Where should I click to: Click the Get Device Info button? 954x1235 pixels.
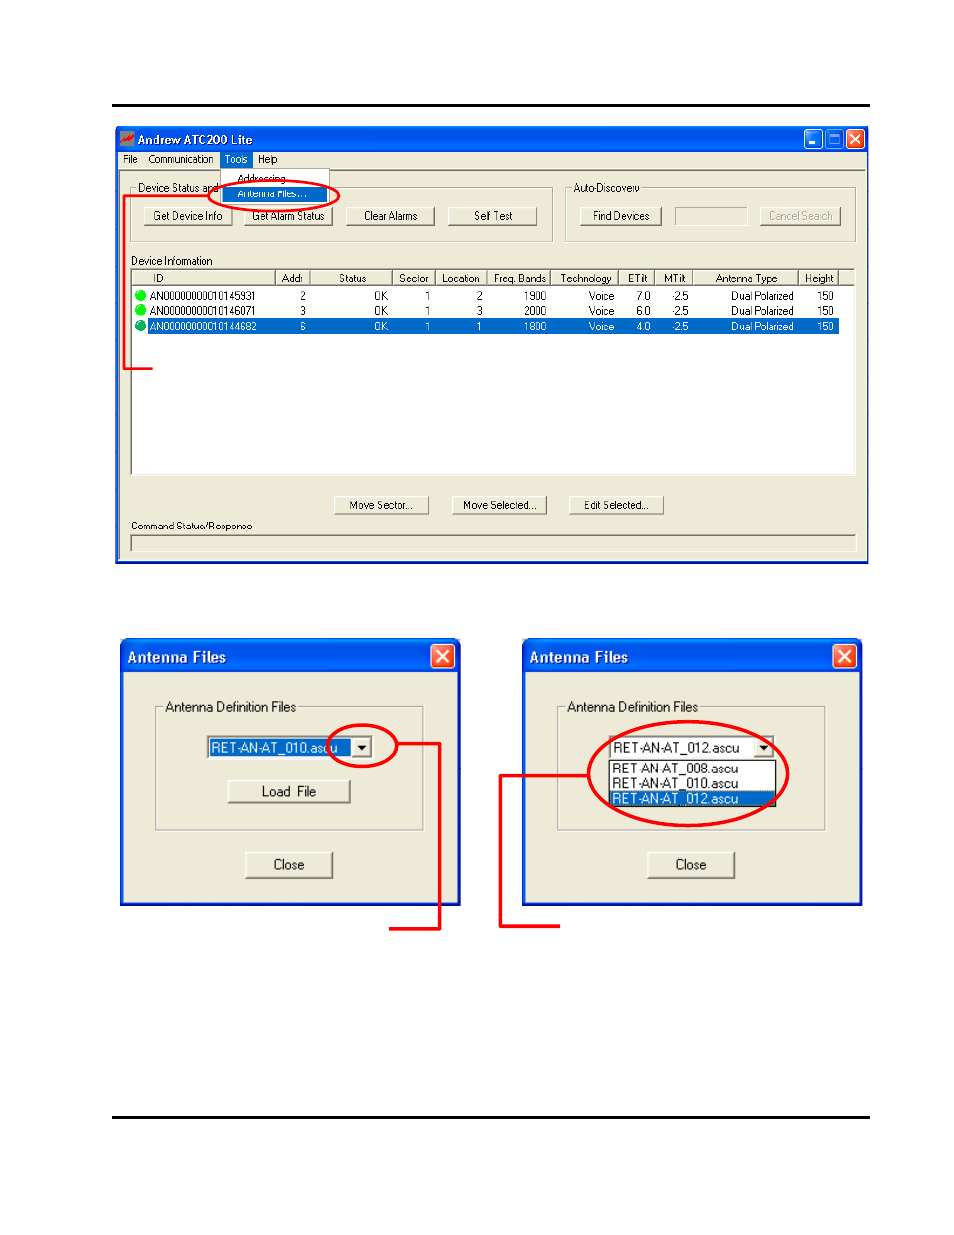tap(188, 216)
